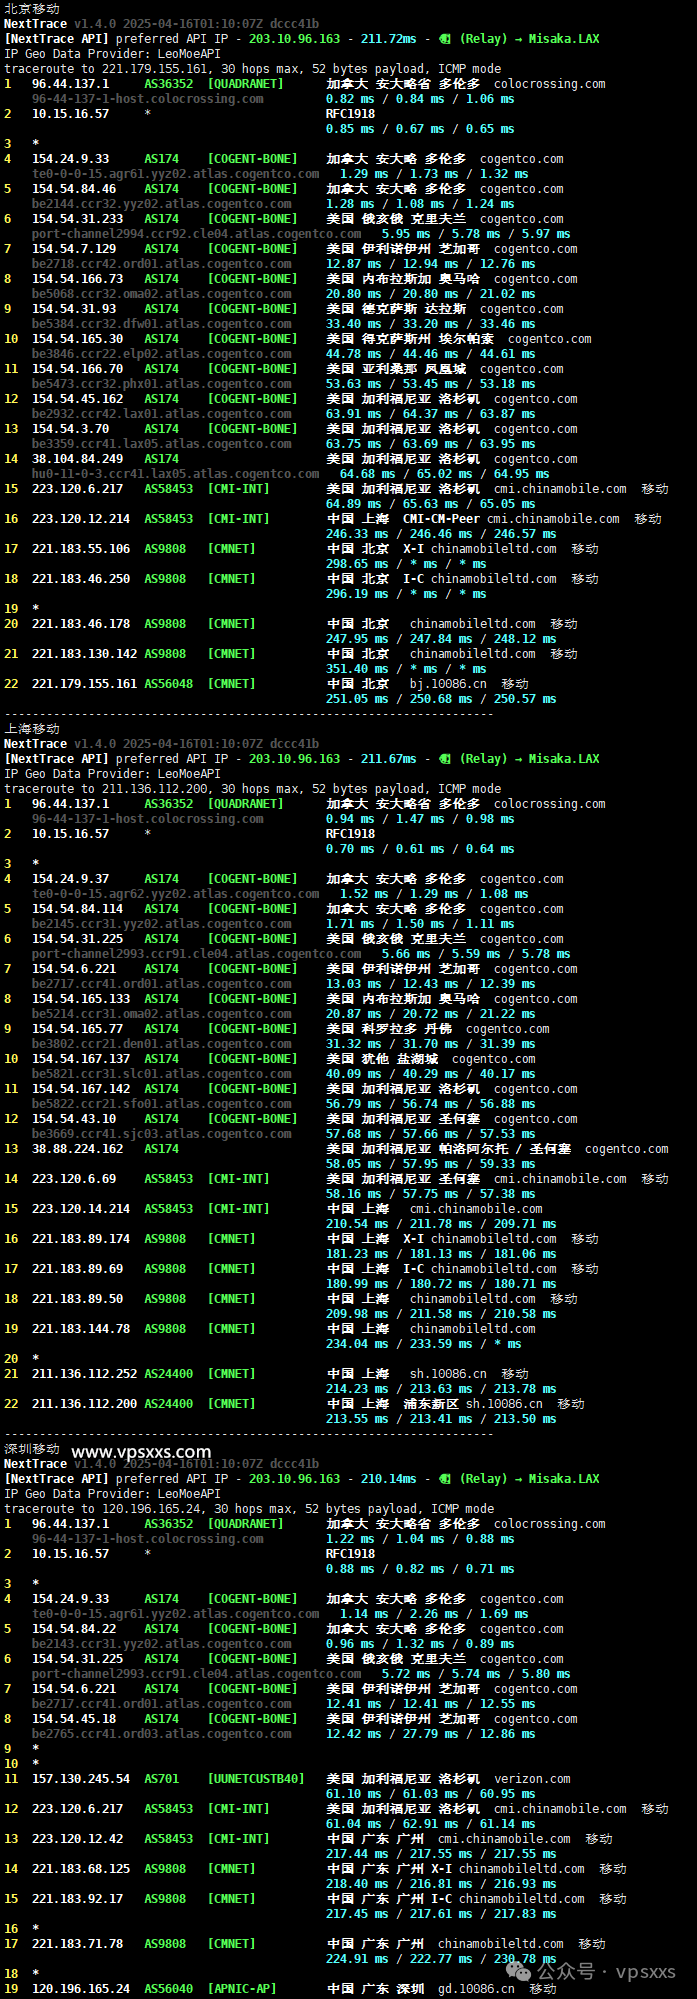Click the WeChat logo icon in the watermark
The width and height of the screenshot is (697, 1999).
point(519,1971)
